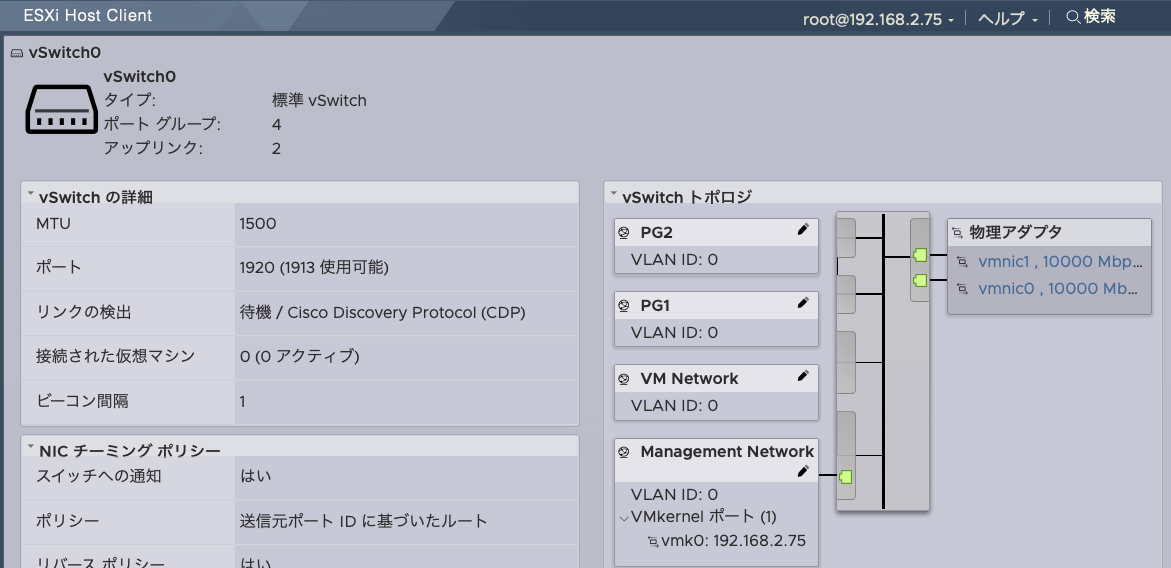Click the アップリンク: label
Screen dimensions: 1171x568
pos(153,148)
